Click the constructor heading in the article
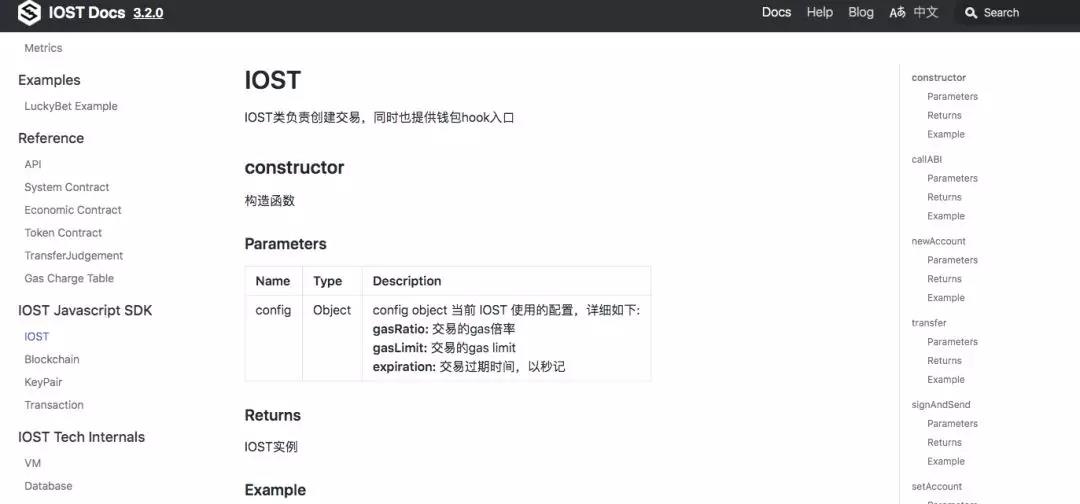The height and width of the screenshot is (504, 1080). click(x=294, y=168)
